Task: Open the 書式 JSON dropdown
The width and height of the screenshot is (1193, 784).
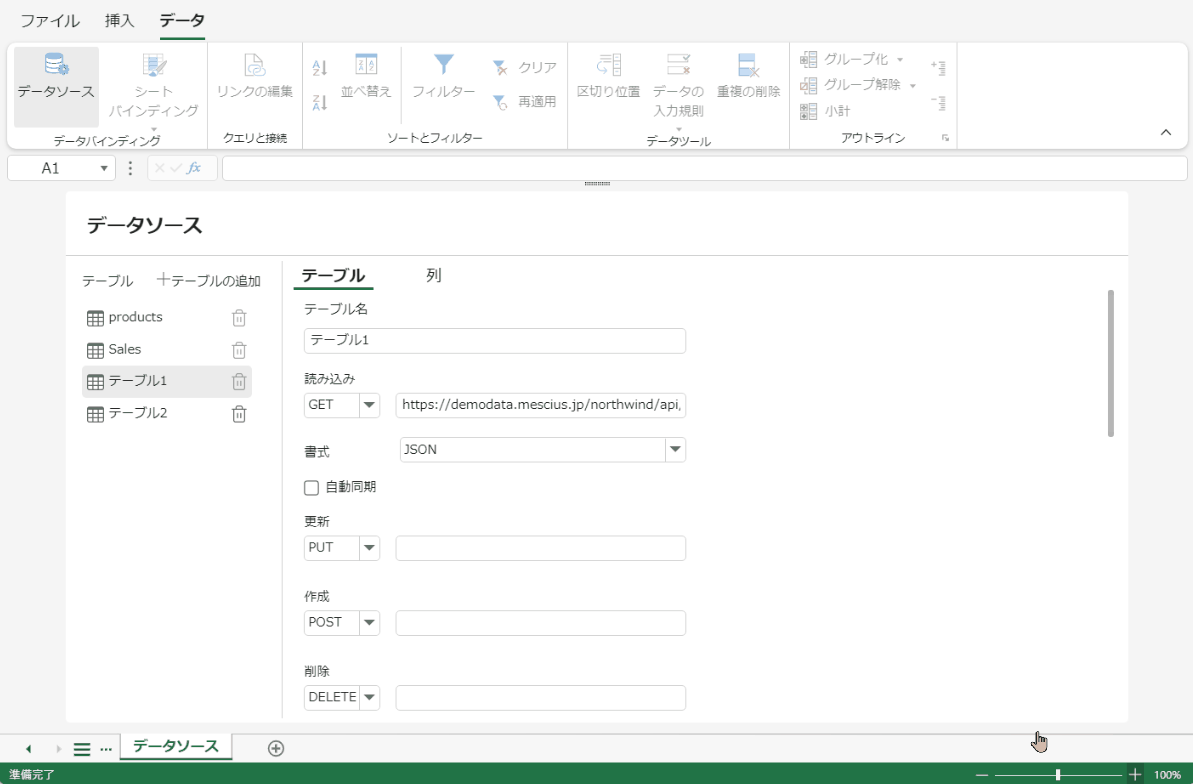Action: tap(676, 450)
